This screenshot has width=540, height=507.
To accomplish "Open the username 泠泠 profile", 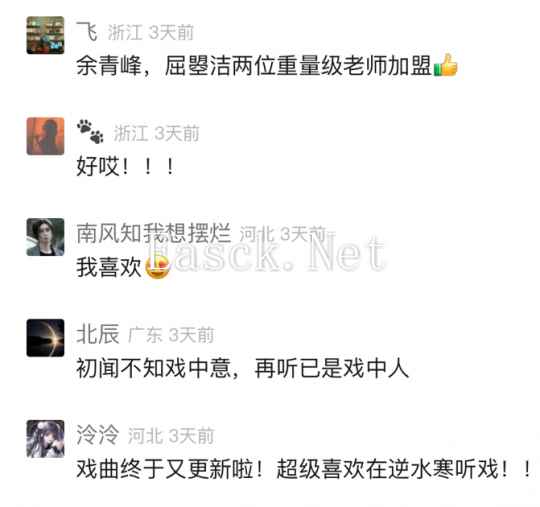I will pos(98,435).
